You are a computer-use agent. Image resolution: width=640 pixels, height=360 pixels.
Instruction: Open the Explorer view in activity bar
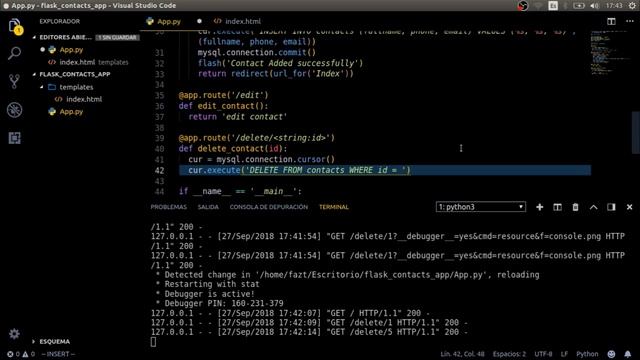(15, 26)
